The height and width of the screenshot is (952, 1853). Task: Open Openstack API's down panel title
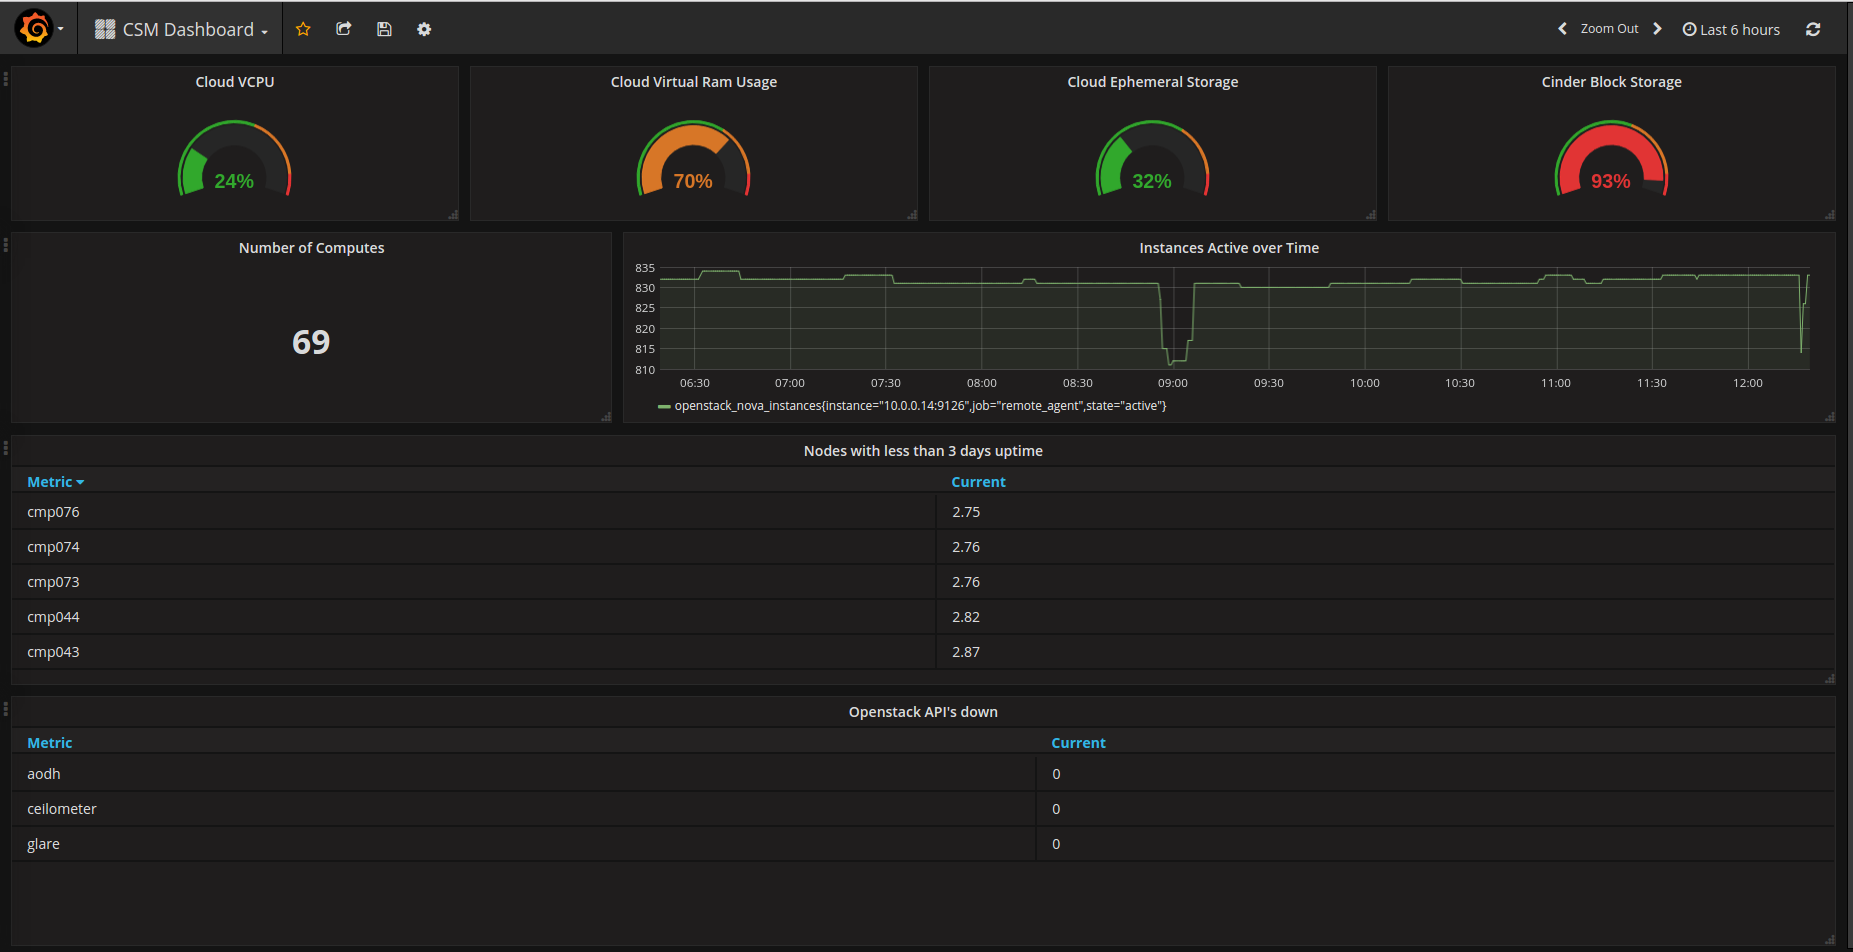(x=923, y=712)
